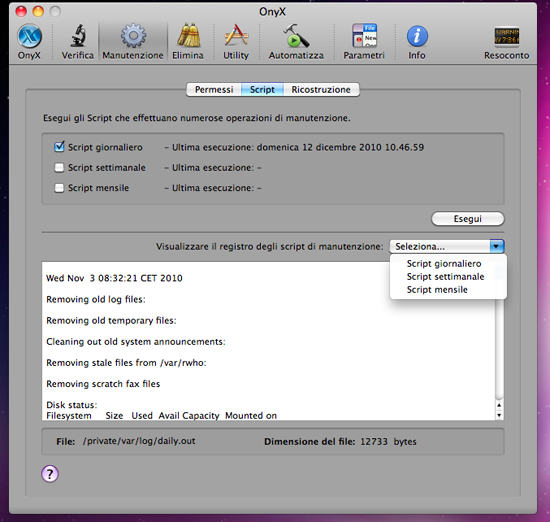Open the OnyX main toolbar icon
Image resolution: width=550 pixels, height=522 pixels.
(29, 36)
